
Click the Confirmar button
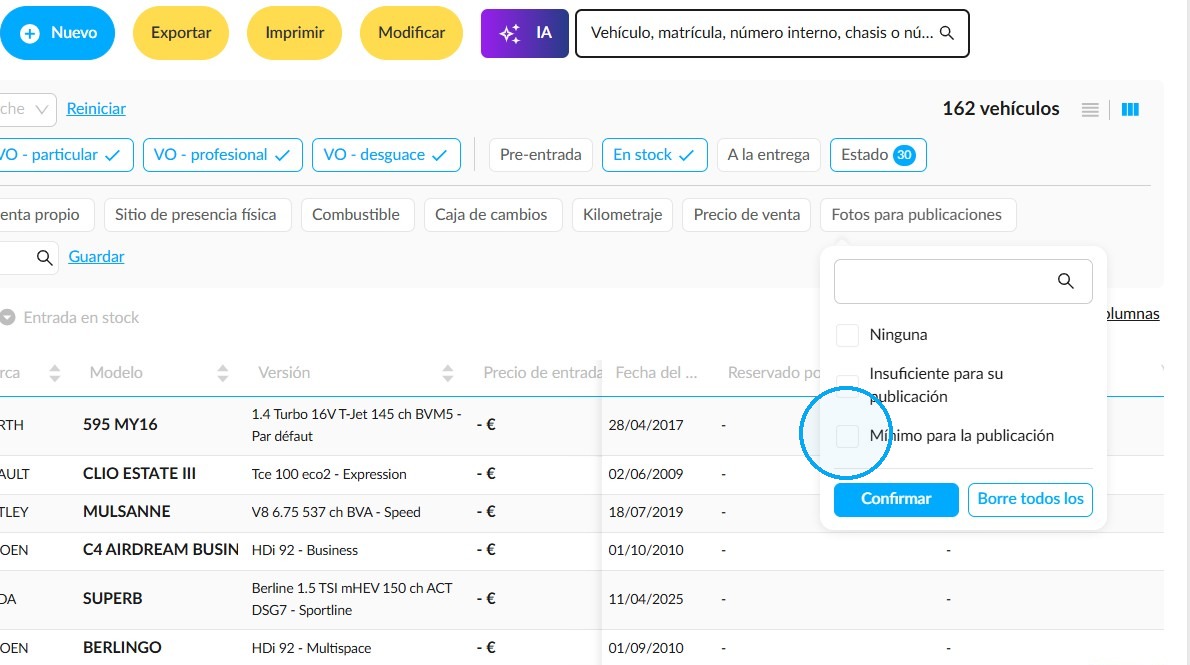click(896, 500)
